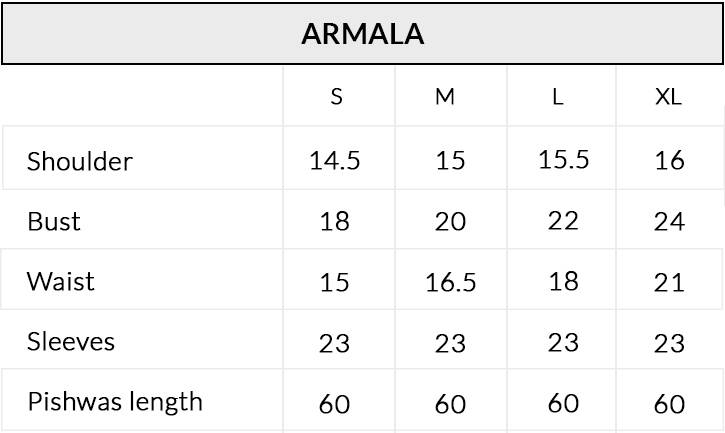Select the M size column header

pos(446,97)
